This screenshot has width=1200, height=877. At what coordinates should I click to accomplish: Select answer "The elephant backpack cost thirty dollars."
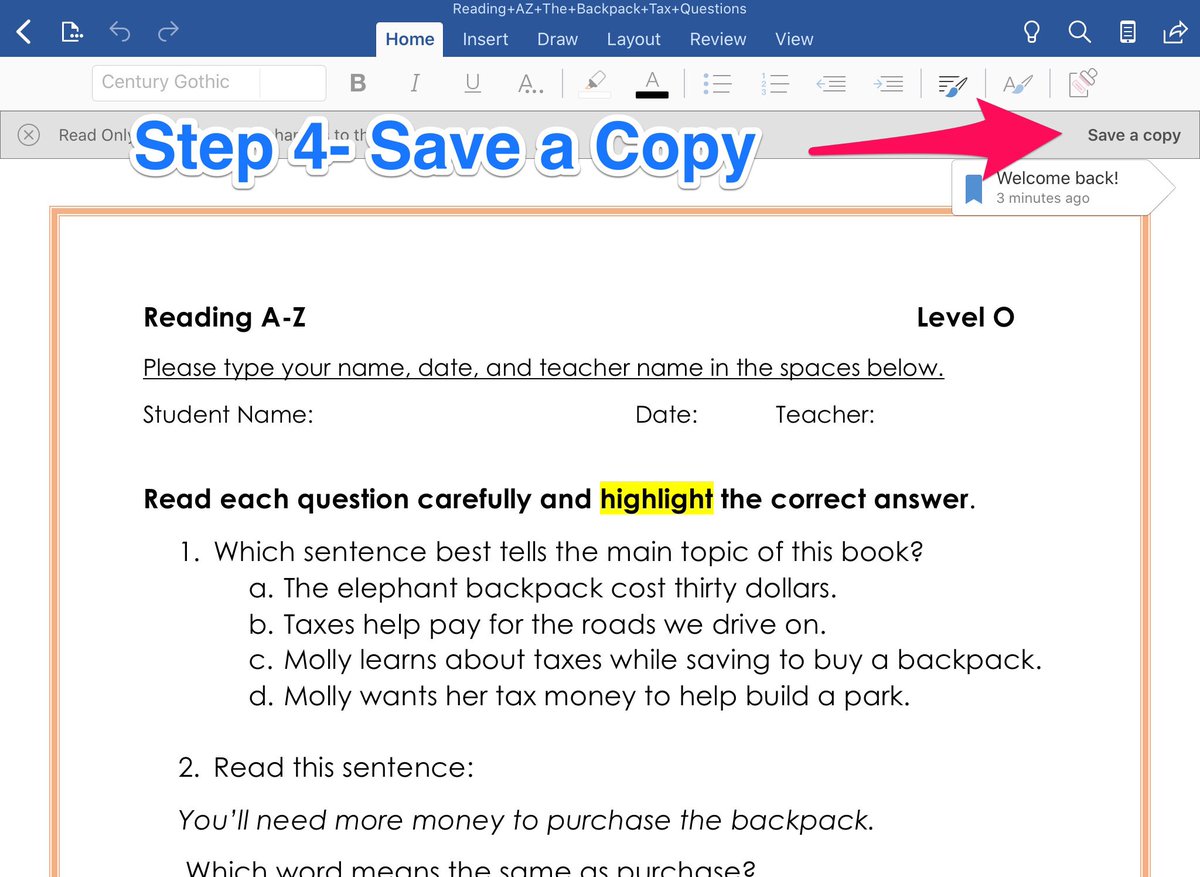pos(559,588)
